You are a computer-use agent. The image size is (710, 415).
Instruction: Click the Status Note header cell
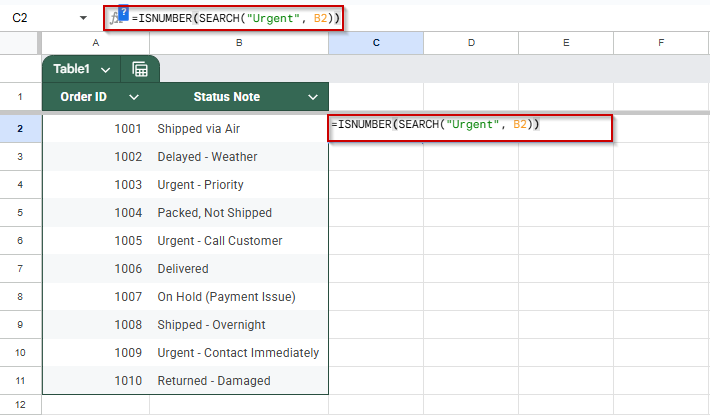239,97
